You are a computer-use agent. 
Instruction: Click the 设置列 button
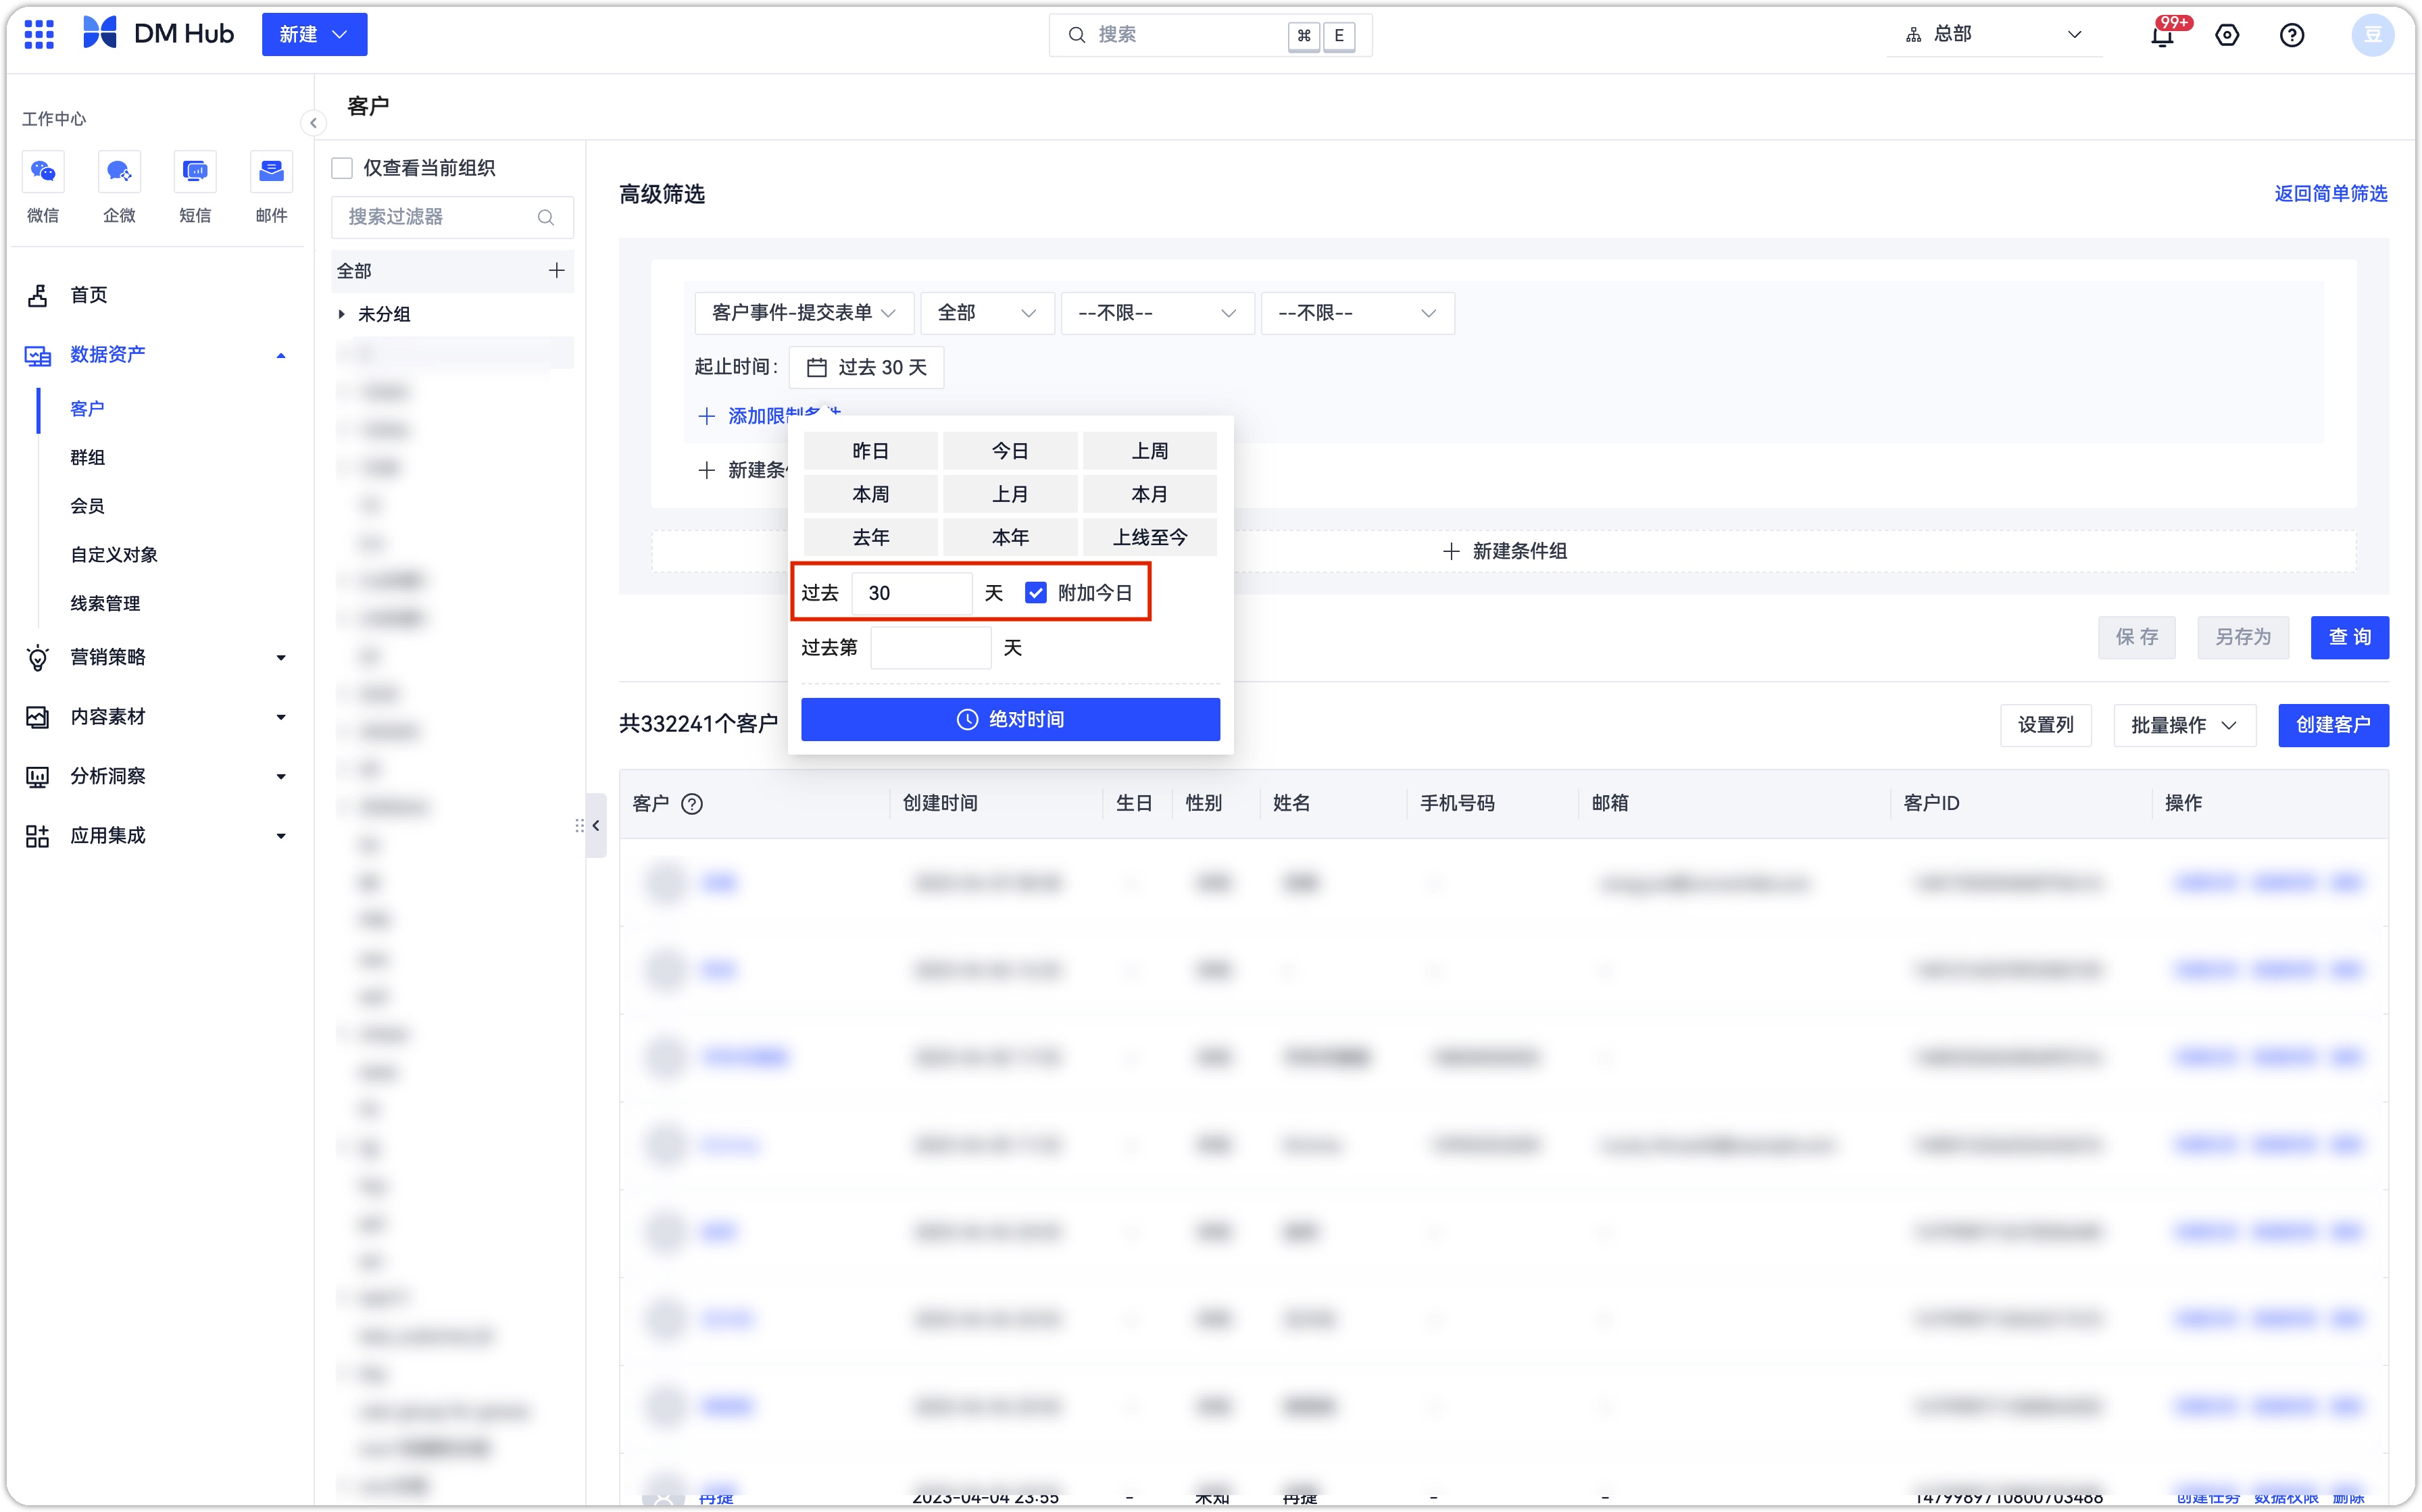pyautogui.click(x=2045, y=725)
